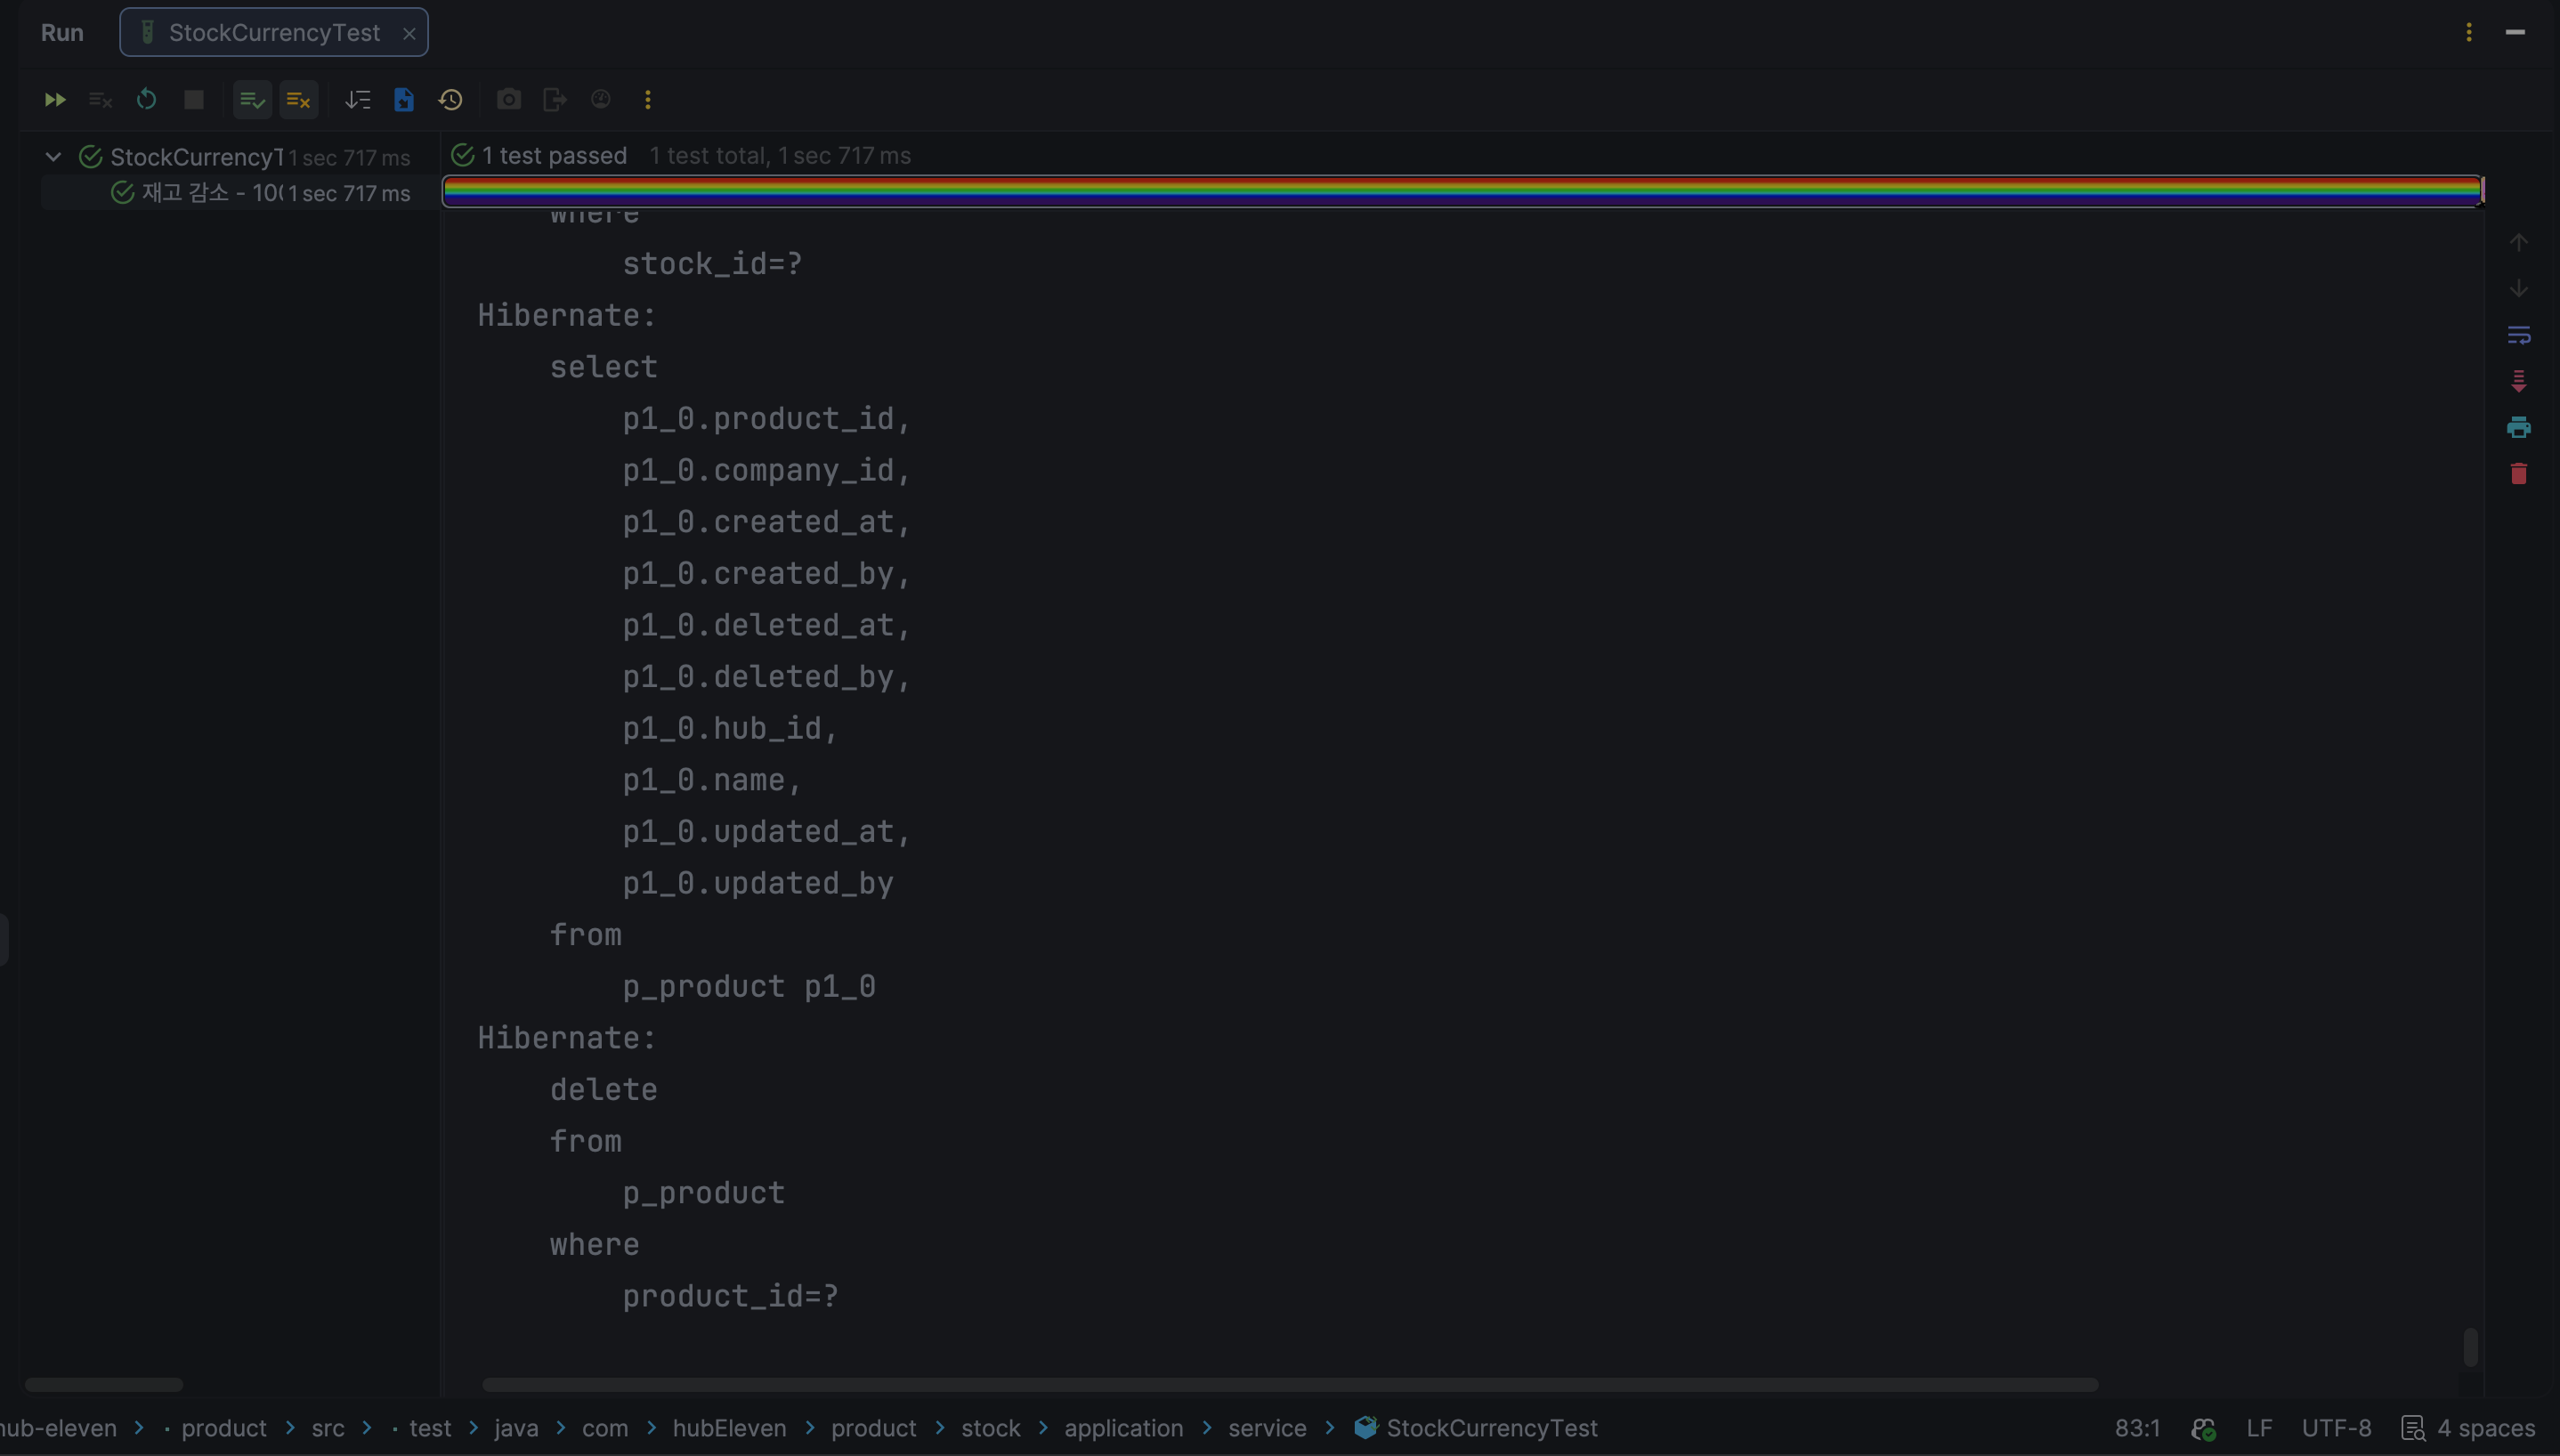
Task: Click the console horizontal scrollbar
Action: click(x=1290, y=1385)
